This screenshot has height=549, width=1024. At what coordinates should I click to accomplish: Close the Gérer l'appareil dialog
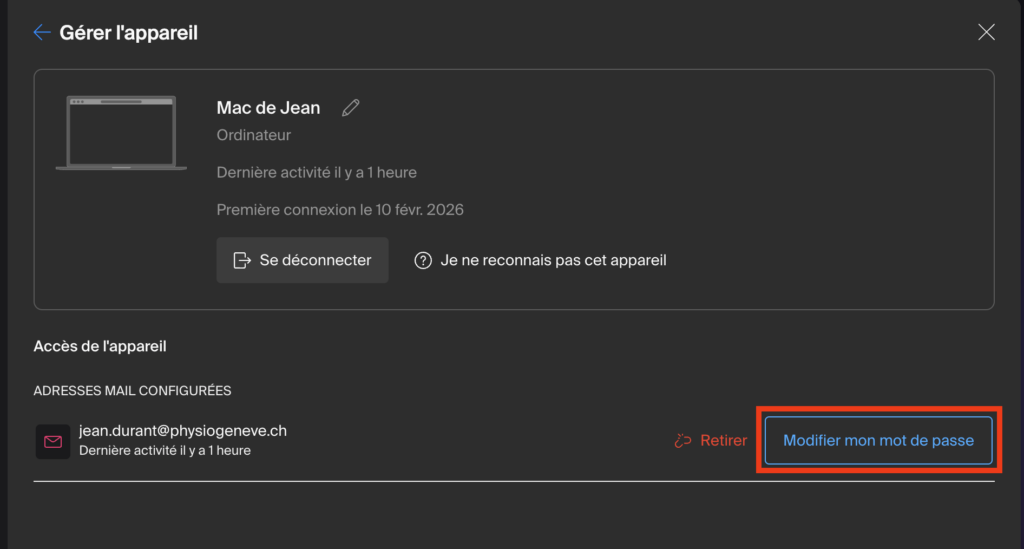coord(986,32)
